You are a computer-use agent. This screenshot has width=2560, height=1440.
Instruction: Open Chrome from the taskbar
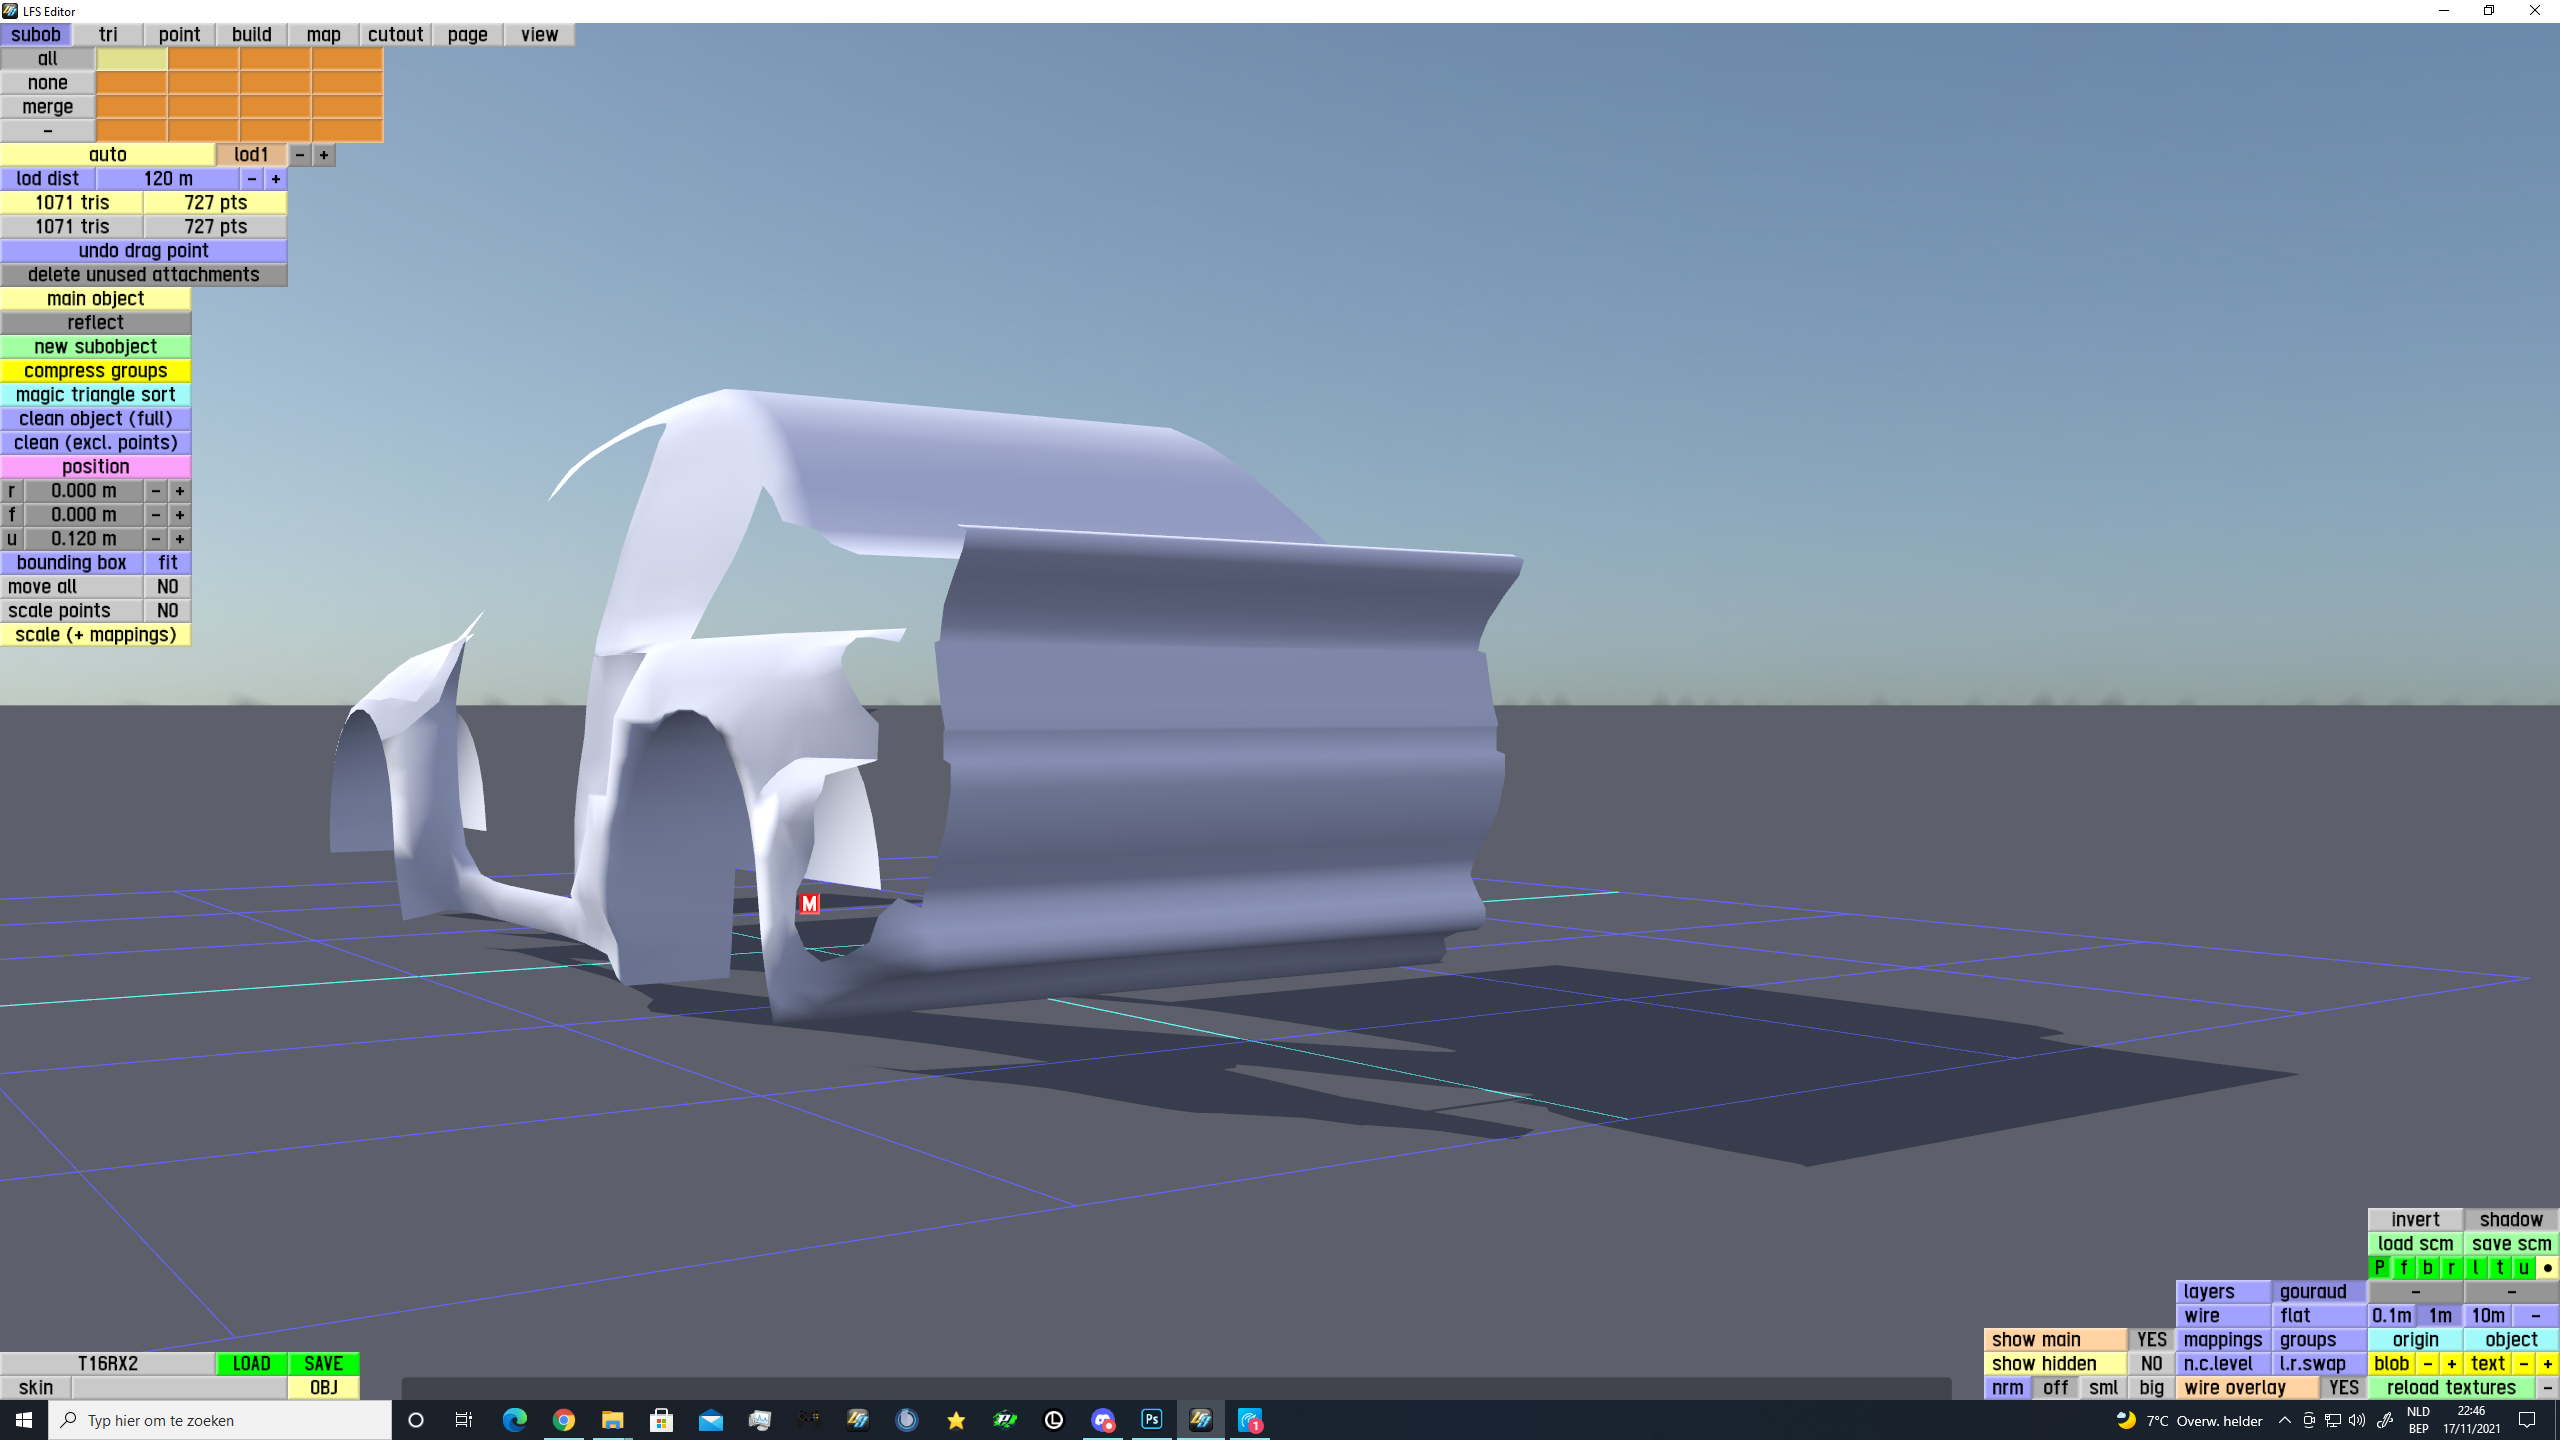pos(564,1420)
